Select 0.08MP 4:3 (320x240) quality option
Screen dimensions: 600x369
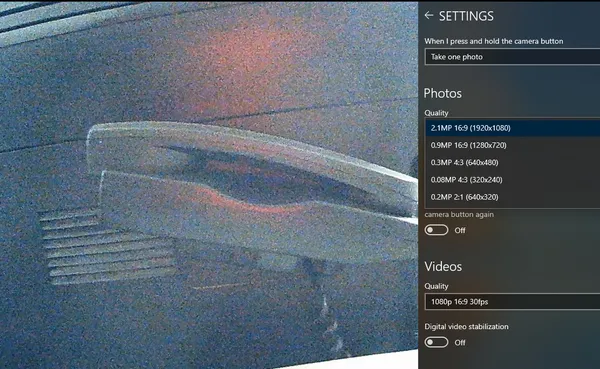click(x=513, y=180)
